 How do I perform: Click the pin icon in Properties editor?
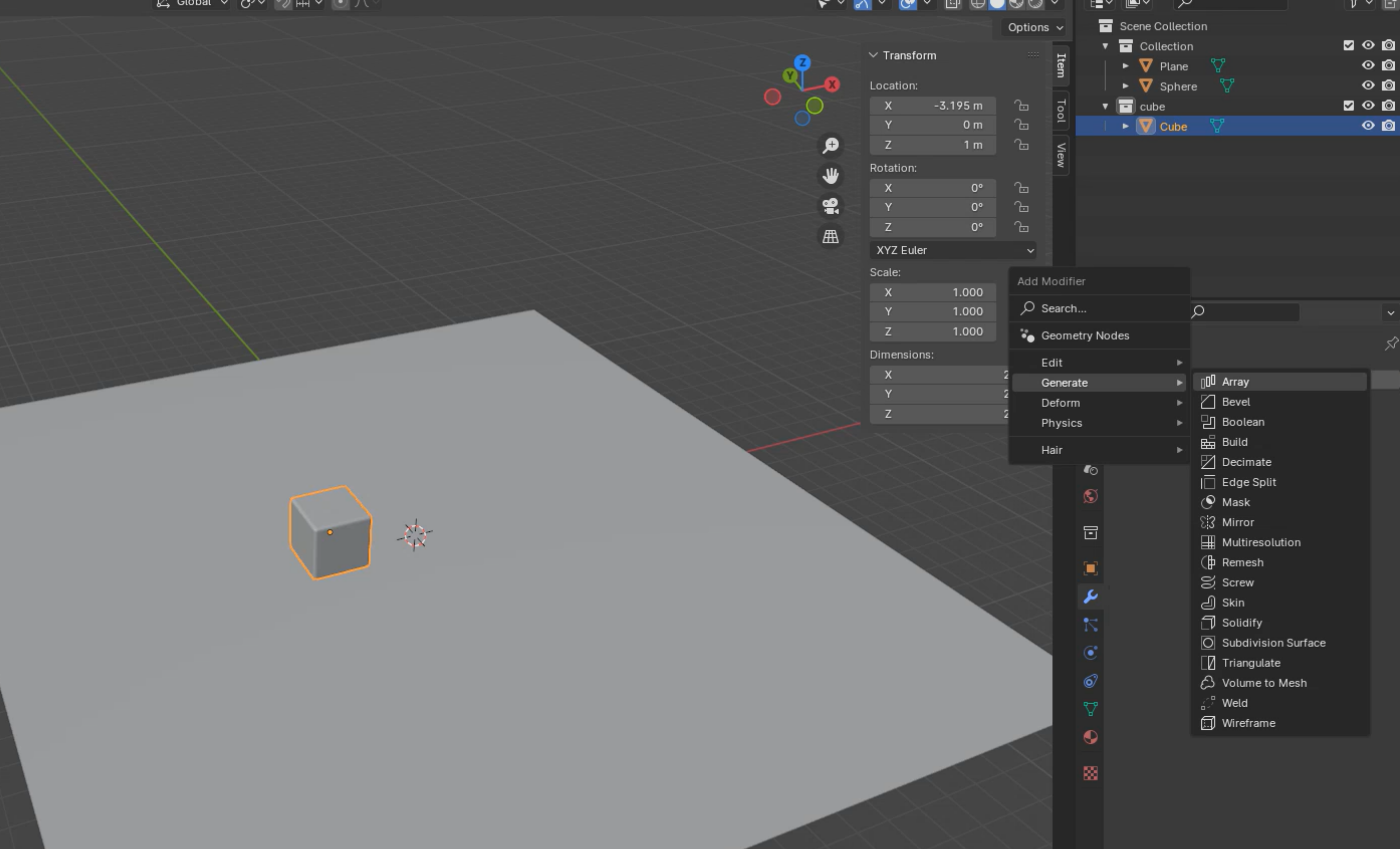click(x=1391, y=343)
